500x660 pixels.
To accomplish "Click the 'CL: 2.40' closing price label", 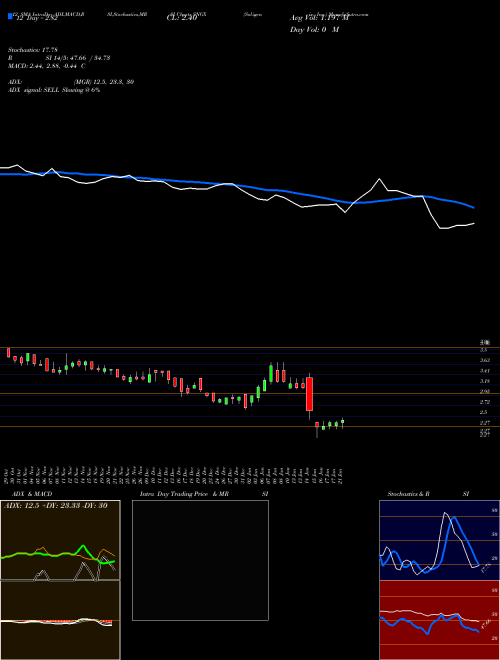I will [182, 18].
